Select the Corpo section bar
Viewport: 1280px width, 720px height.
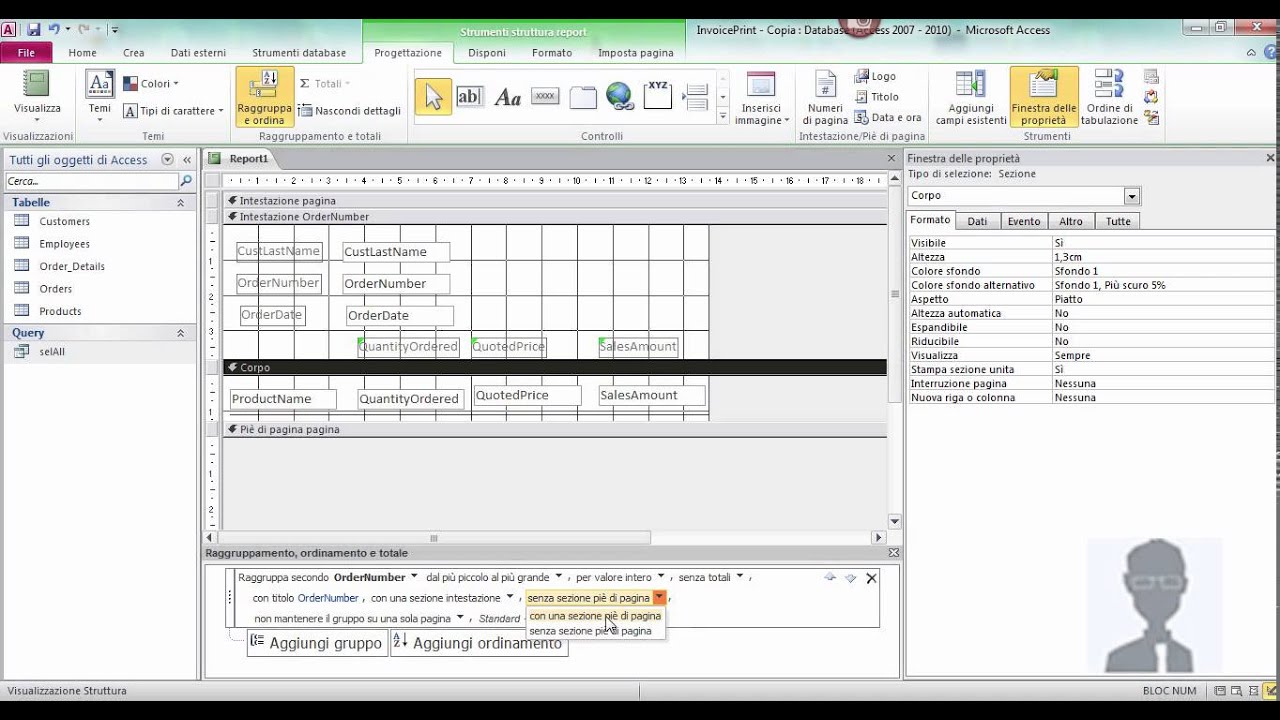555,367
